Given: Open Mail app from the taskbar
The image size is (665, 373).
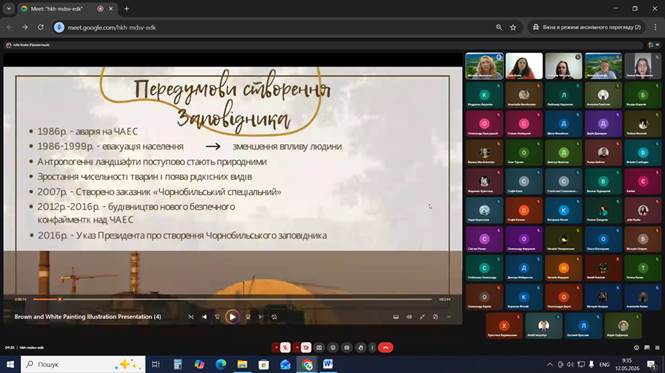Looking at the screenshot, I should coord(285,365).
